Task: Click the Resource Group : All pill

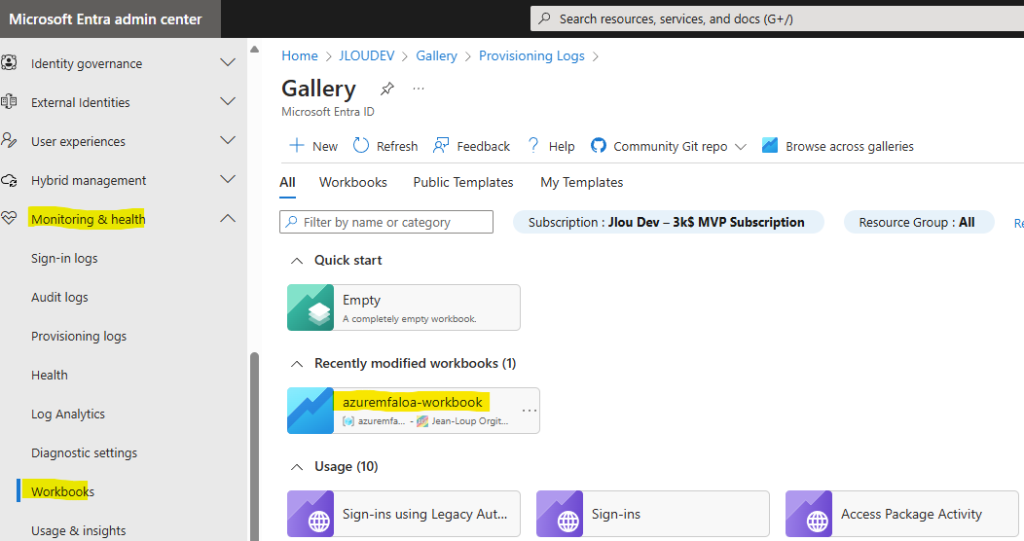Action: (918, 222)
